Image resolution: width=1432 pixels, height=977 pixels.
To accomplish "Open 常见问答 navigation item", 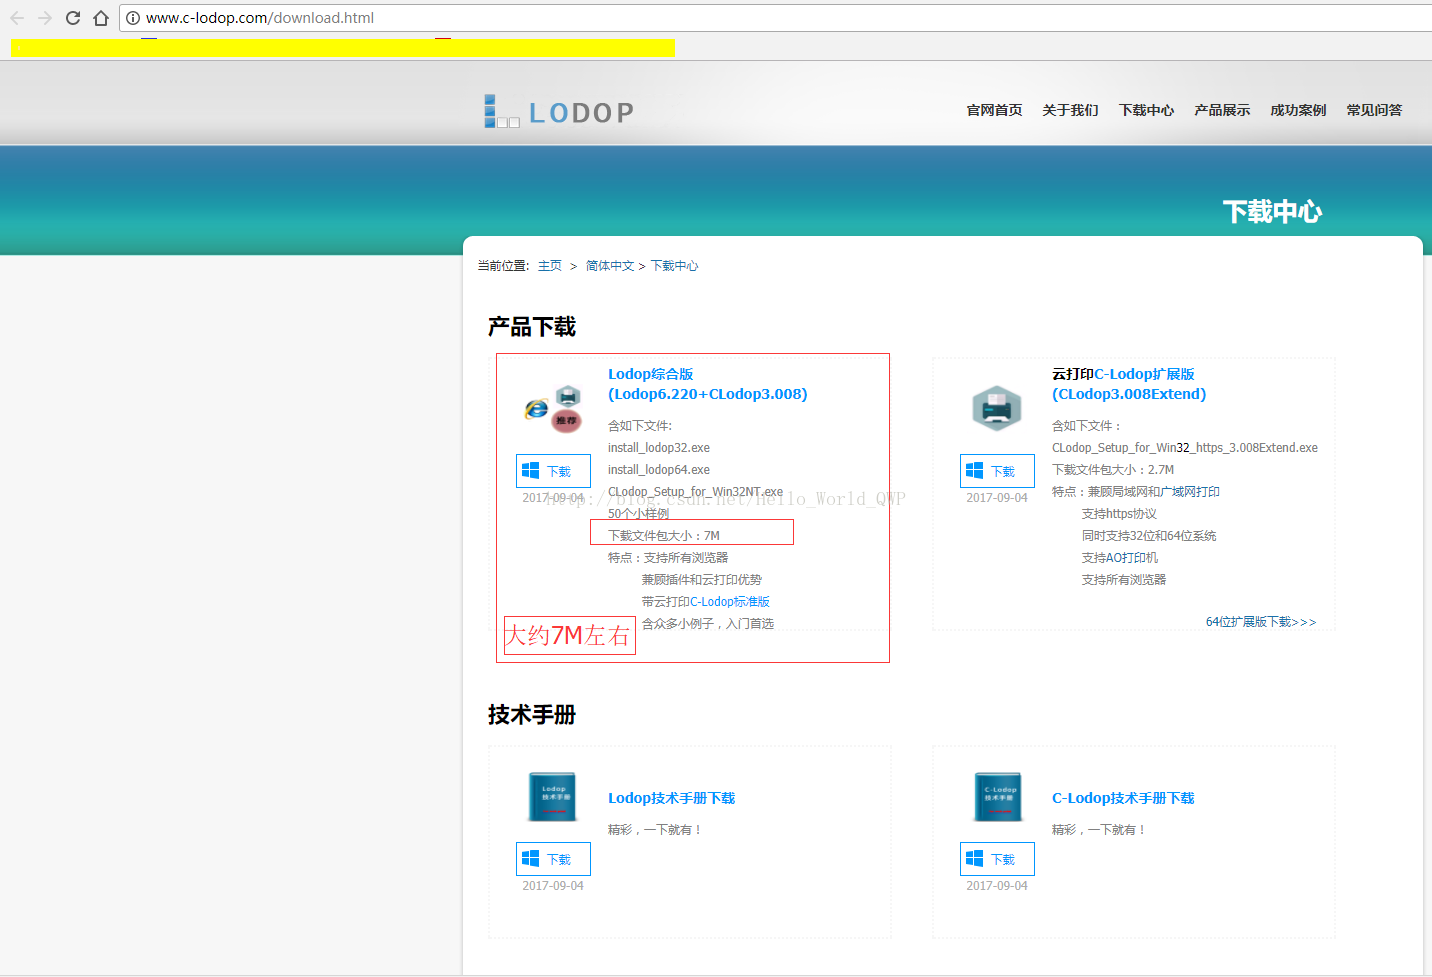I will click(x=1374, y=110).
